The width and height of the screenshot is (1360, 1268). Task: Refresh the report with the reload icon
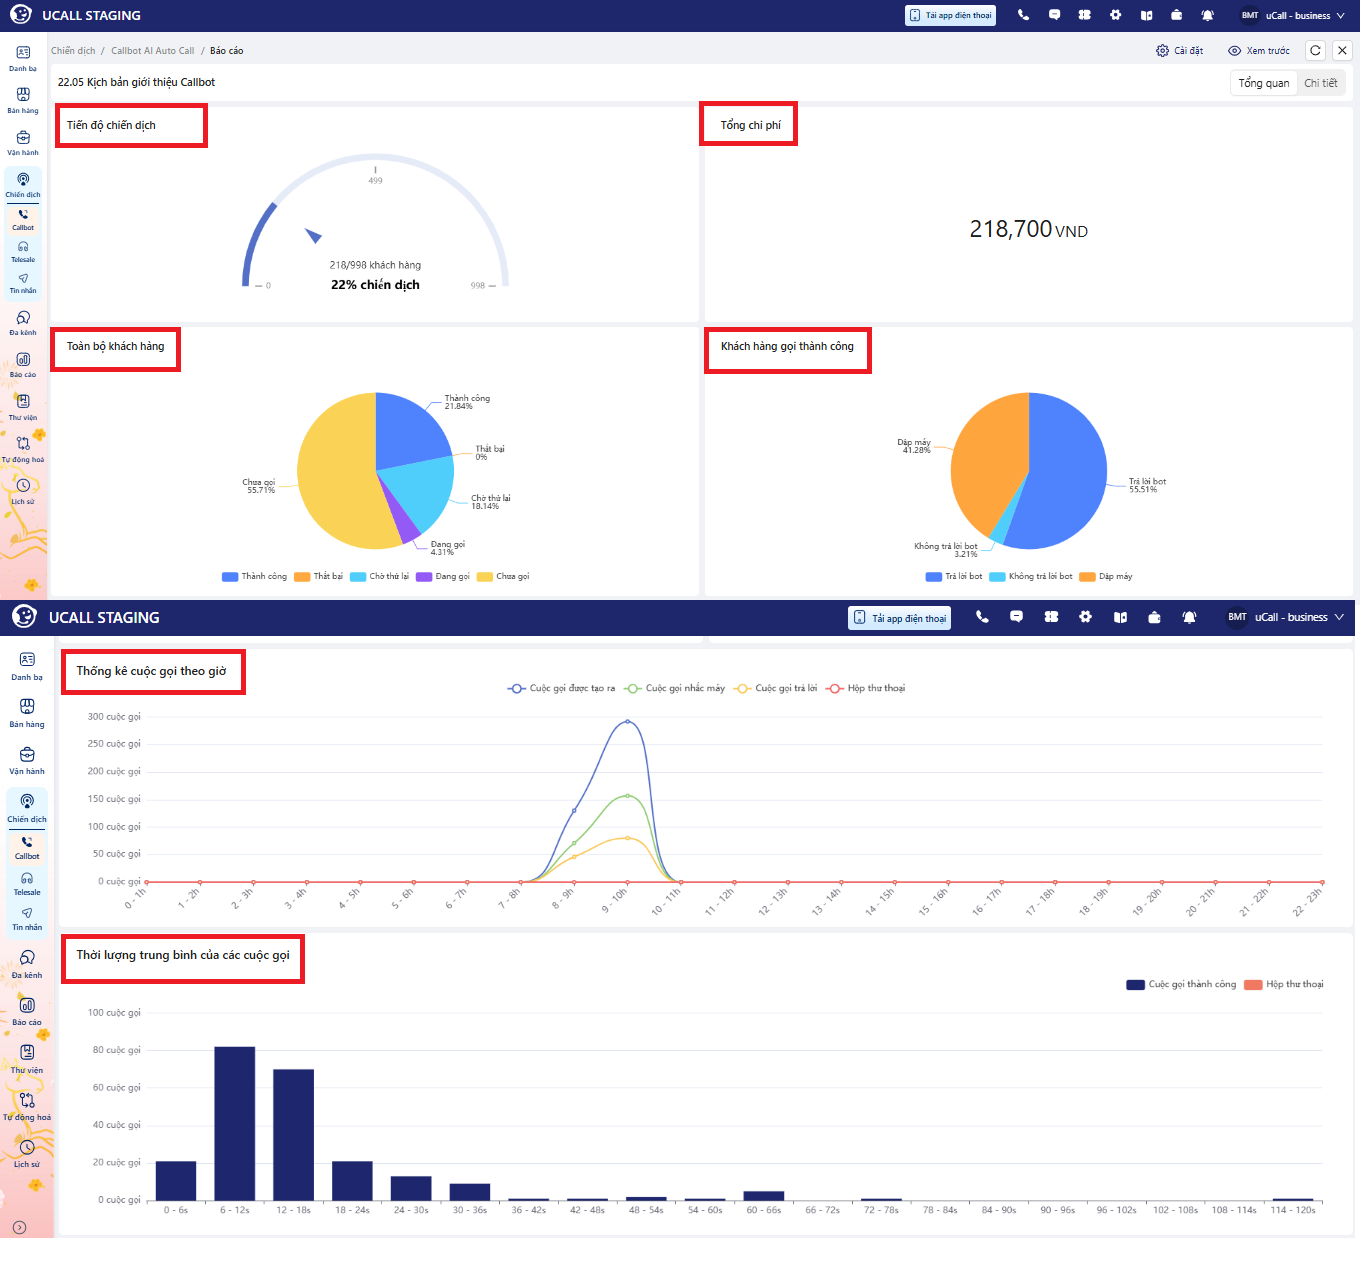coord(1316,50)
